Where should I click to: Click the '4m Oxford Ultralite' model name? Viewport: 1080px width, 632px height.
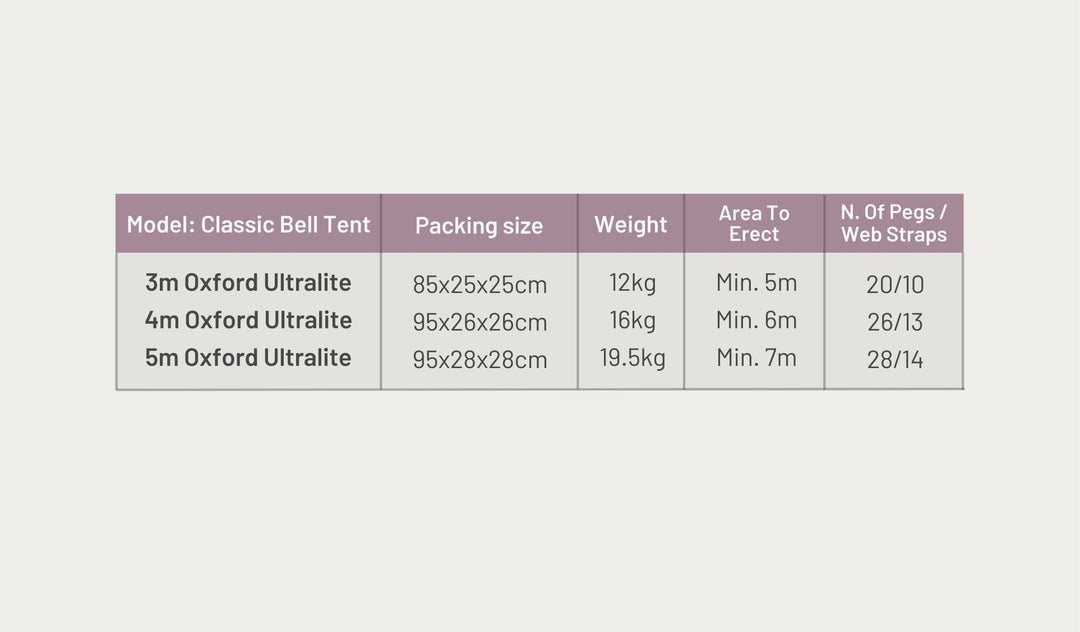coord(248,320)
